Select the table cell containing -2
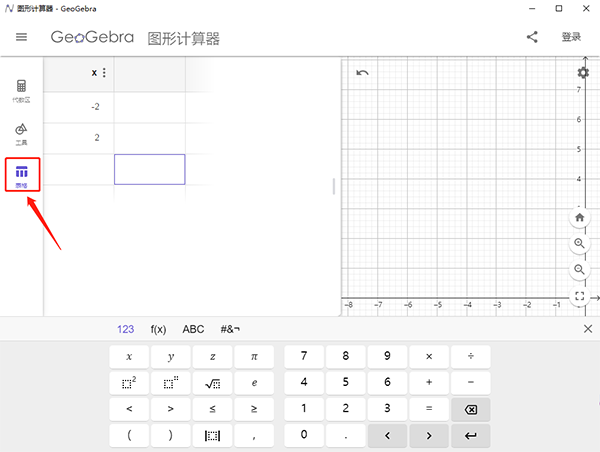 (x=79, y=107)
